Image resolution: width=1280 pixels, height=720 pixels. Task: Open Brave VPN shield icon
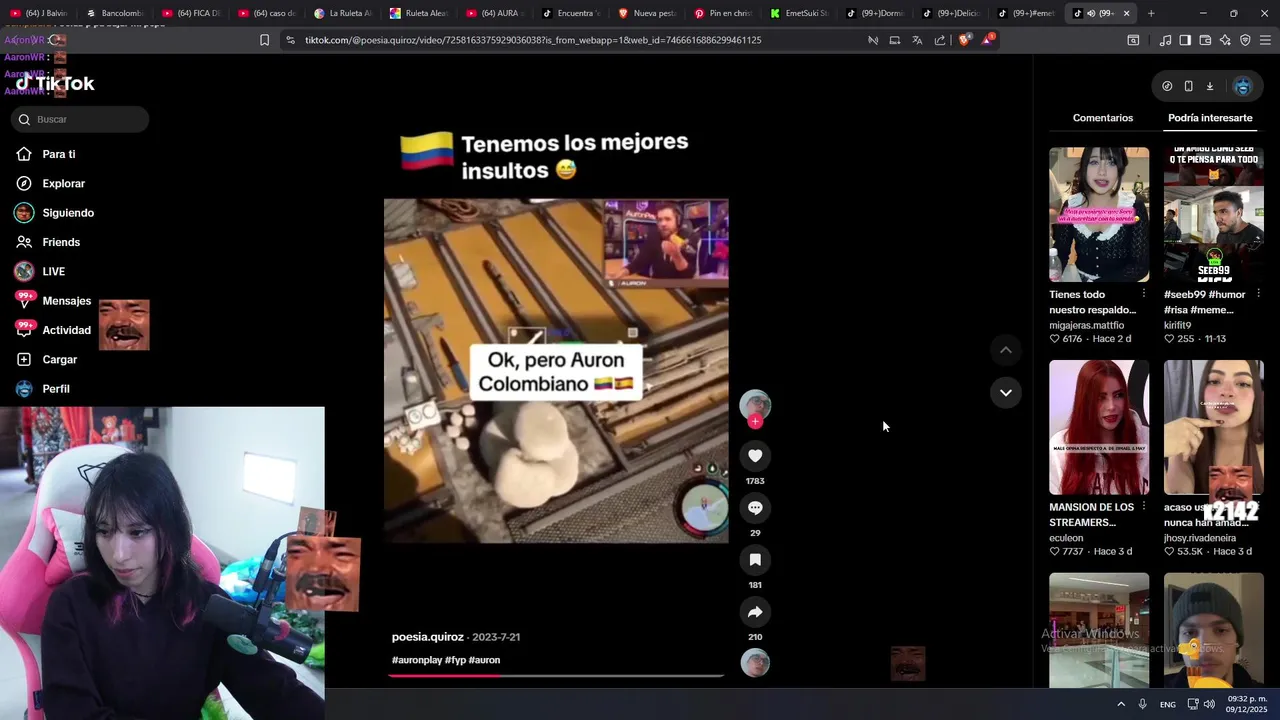pos(1245,40)
